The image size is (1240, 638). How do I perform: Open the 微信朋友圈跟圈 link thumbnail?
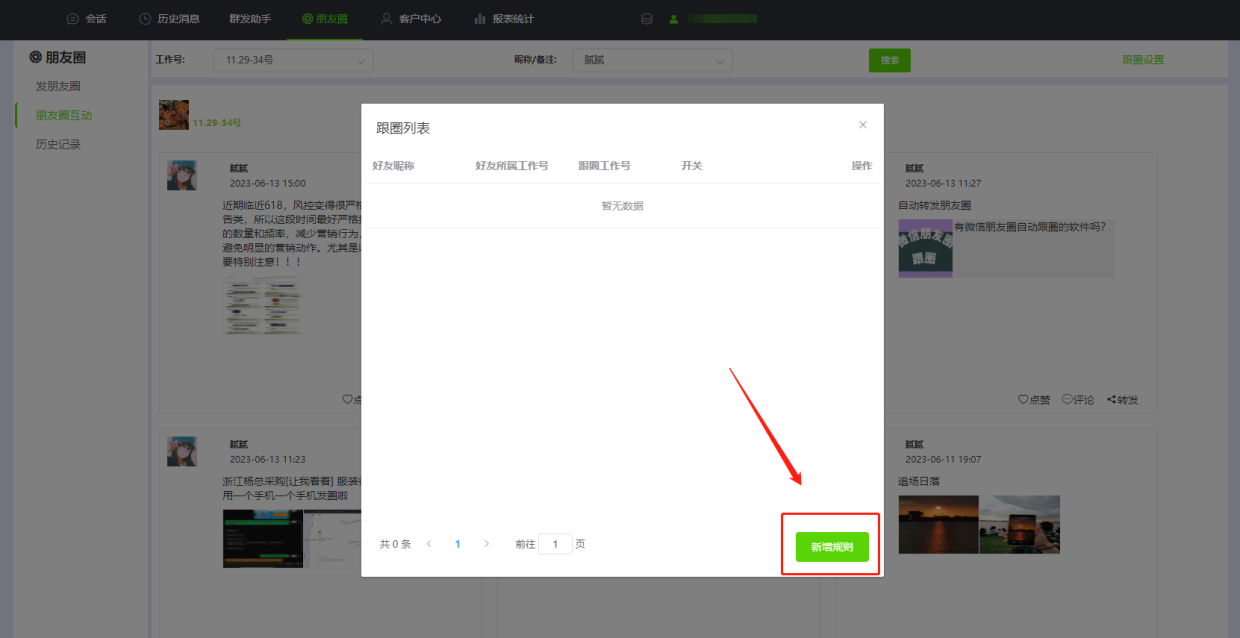[x=925, y=248]
